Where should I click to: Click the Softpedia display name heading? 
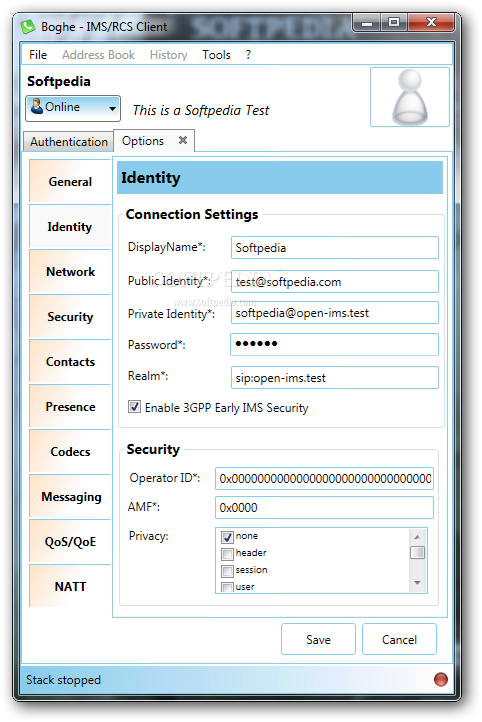pos(58,81)
